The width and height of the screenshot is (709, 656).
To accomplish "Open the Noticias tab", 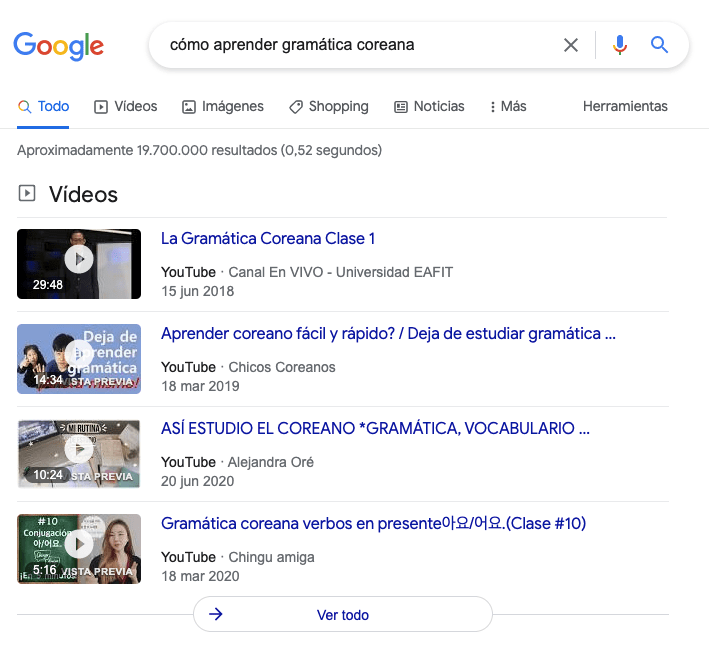I will [x=429, y=106].
